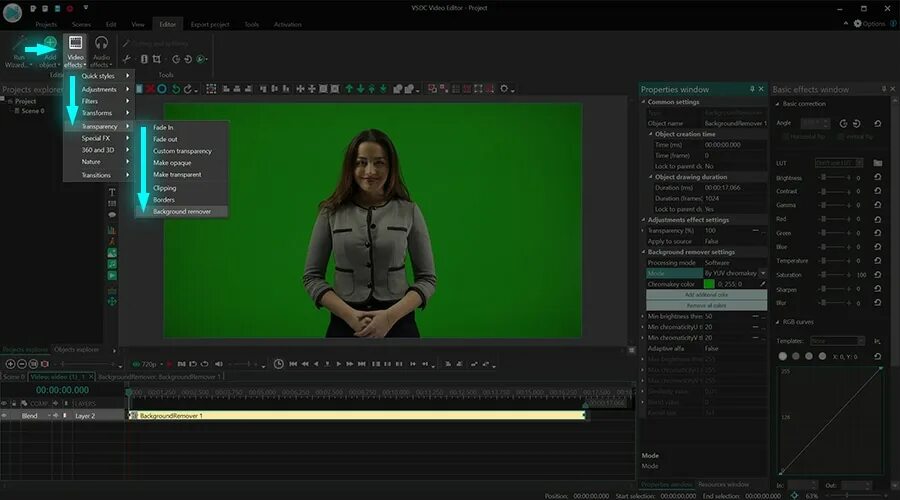Select the crop tool in Tools group

point(157,59)
